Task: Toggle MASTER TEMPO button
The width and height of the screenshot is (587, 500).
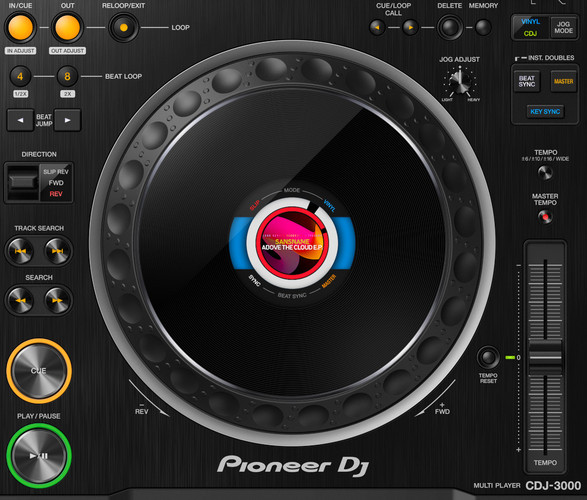Action: (x=545, y=217)
